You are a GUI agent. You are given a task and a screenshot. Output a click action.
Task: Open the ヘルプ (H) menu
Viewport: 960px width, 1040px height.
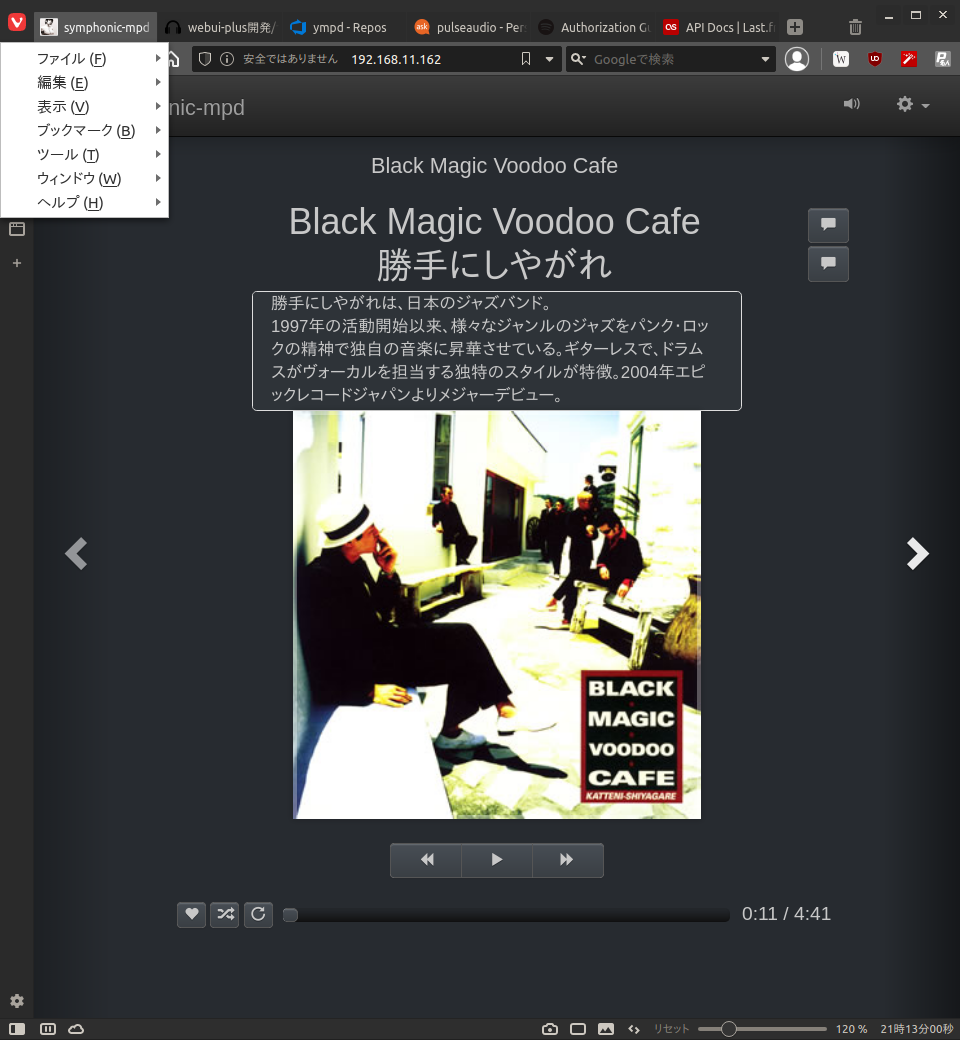84,202
